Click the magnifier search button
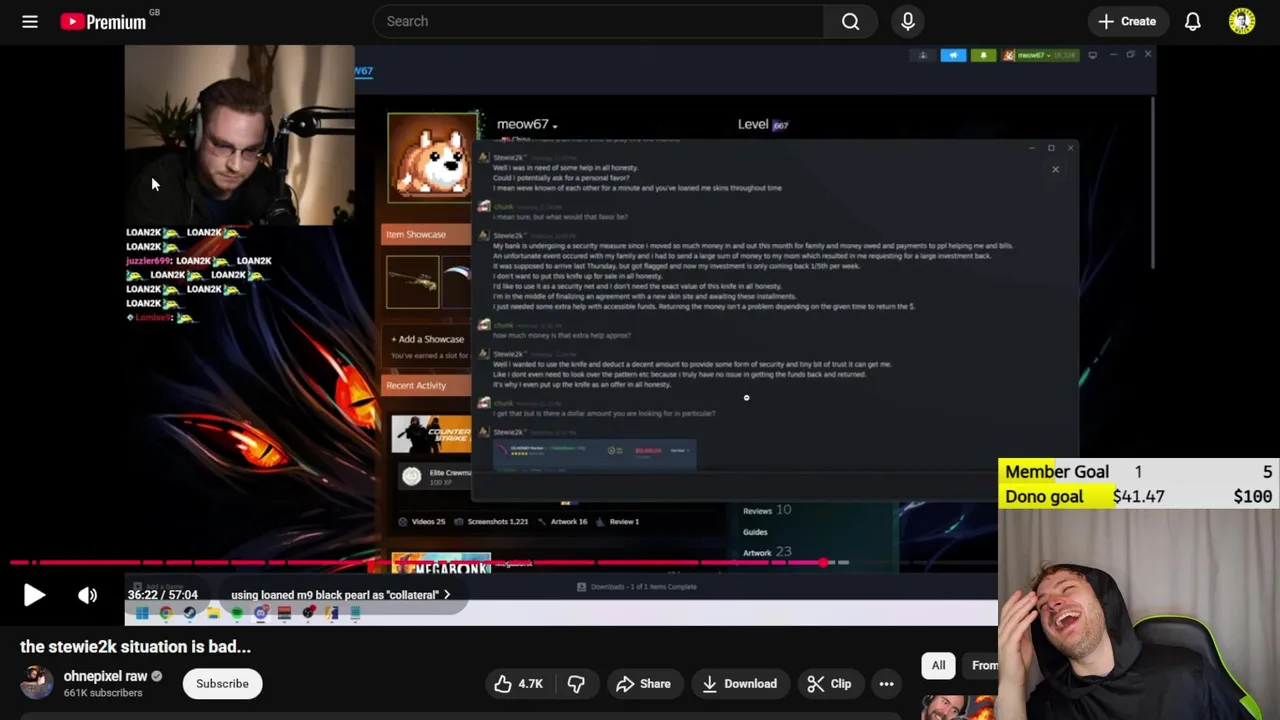1280x720 pixels. coord(851,21)
